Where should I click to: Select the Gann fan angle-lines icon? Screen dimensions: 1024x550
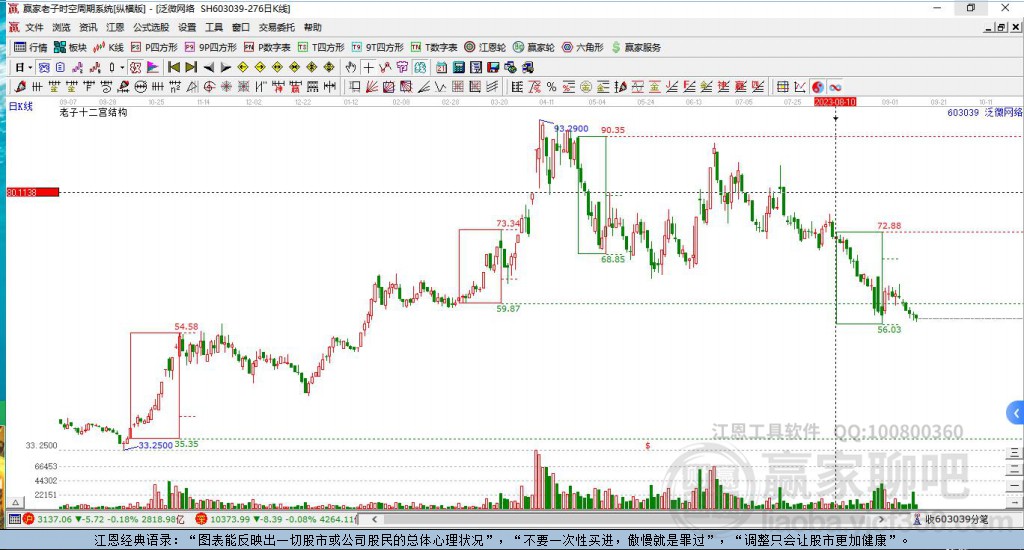pos(372,86)
